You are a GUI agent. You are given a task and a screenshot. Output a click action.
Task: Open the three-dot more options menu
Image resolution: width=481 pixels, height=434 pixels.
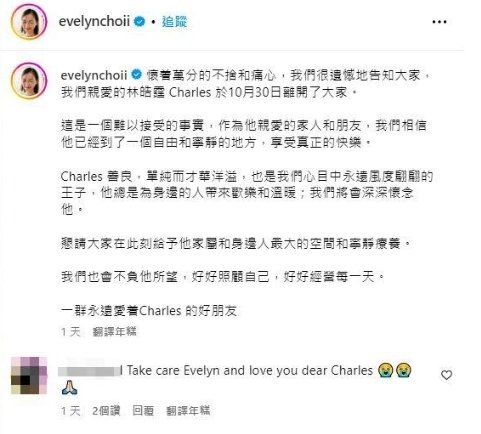click(x=439, y=22)
